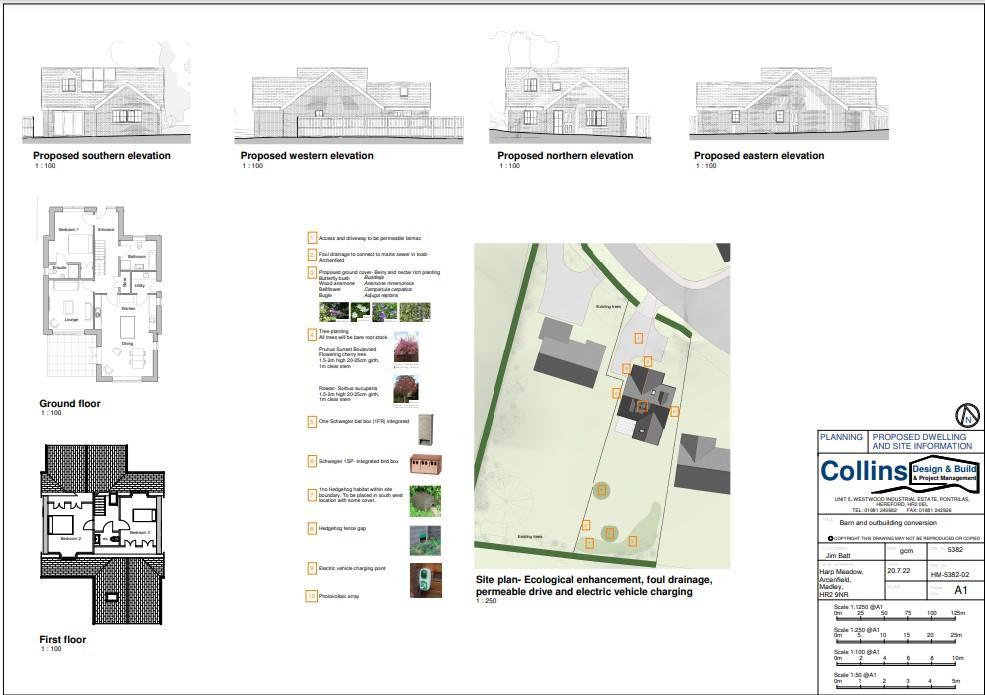Click 'Proposed eastern elevation' caption

(759, 156)
